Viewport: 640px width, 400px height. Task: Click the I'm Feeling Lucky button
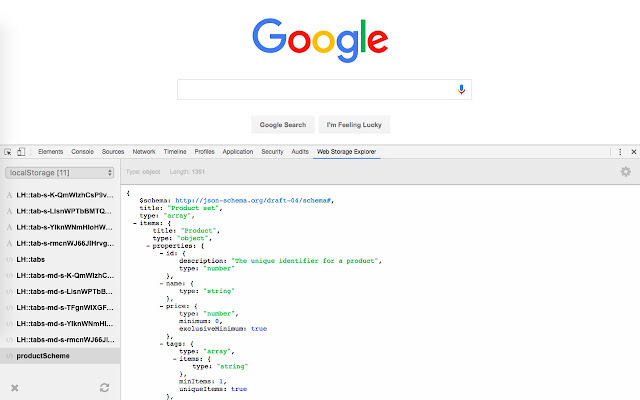click(354, 125)
